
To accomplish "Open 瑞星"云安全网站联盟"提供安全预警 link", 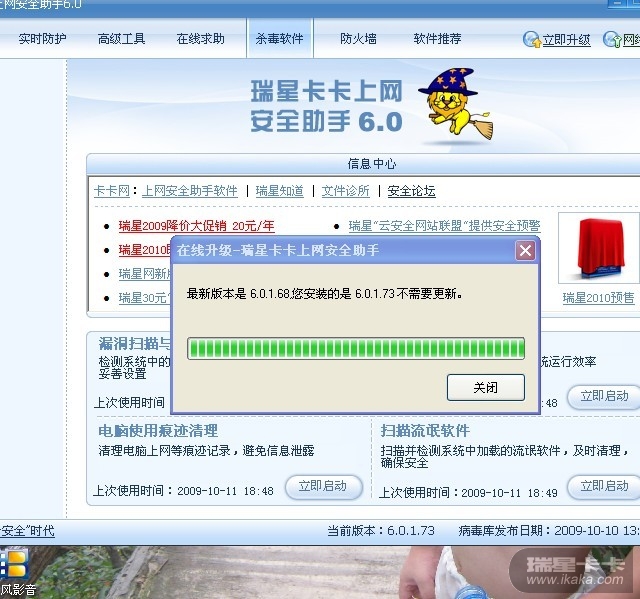I will (444, 226).
